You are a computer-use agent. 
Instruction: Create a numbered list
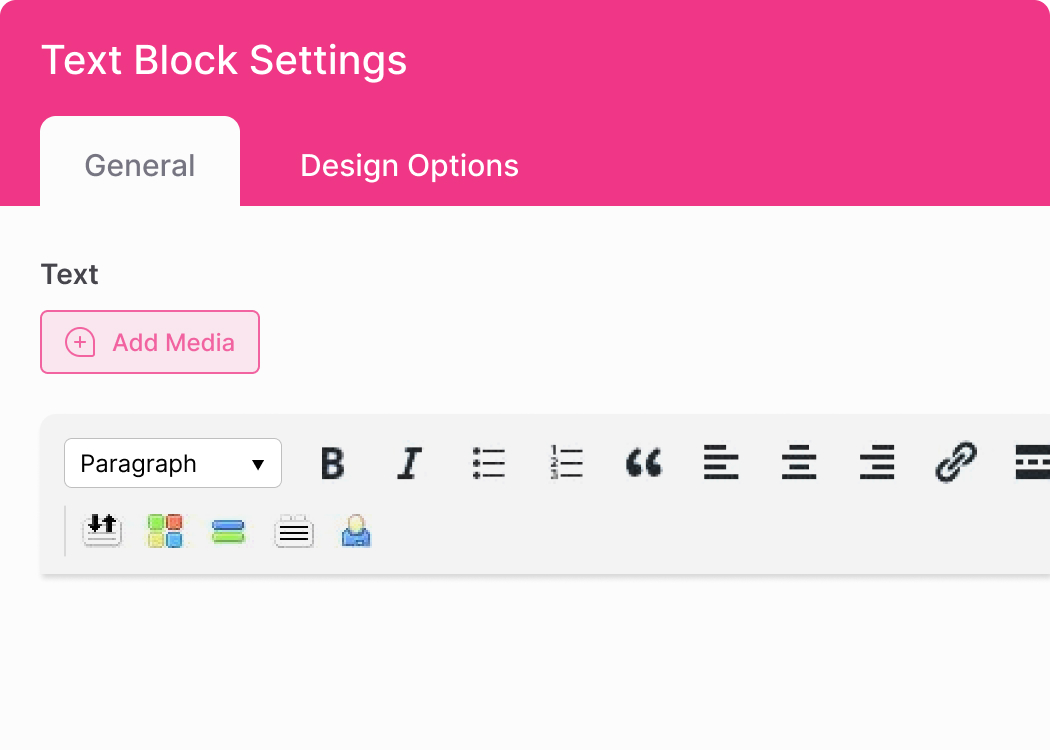[x=566, y=462]
